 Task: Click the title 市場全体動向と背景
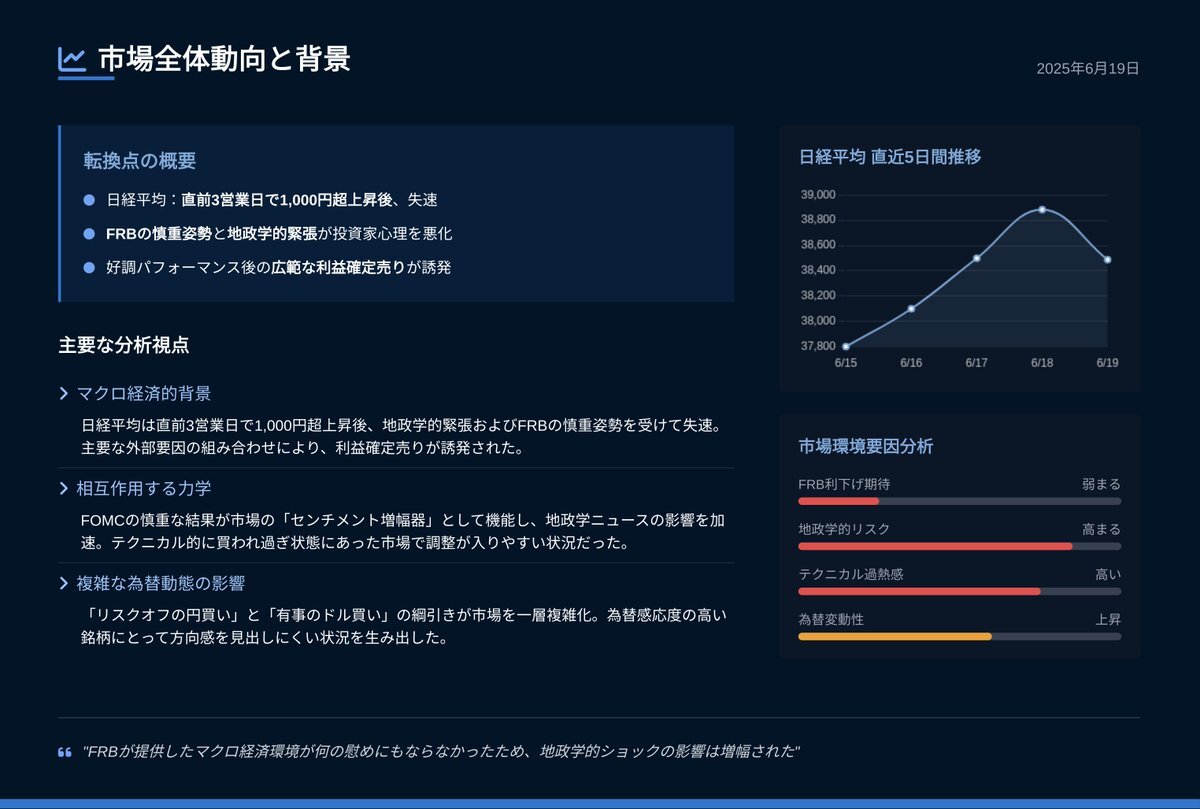pyautogui.click(x=225, y=59)
